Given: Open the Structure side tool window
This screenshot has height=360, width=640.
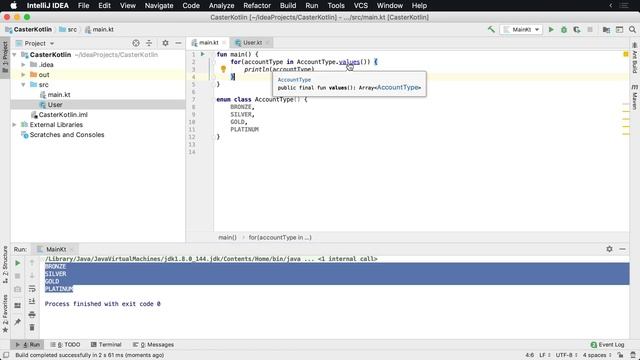Looking at the screenshot, I should (5, 265).
